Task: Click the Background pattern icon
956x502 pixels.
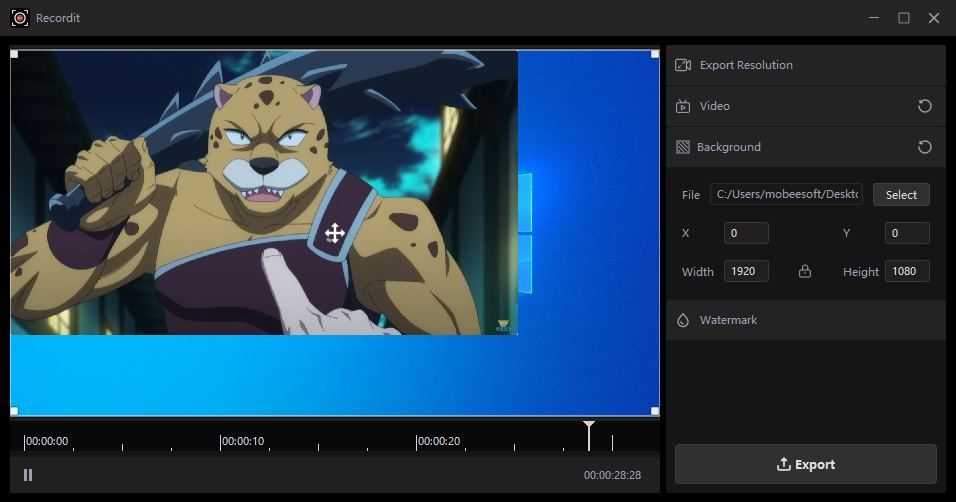Action: click(683, 147)
